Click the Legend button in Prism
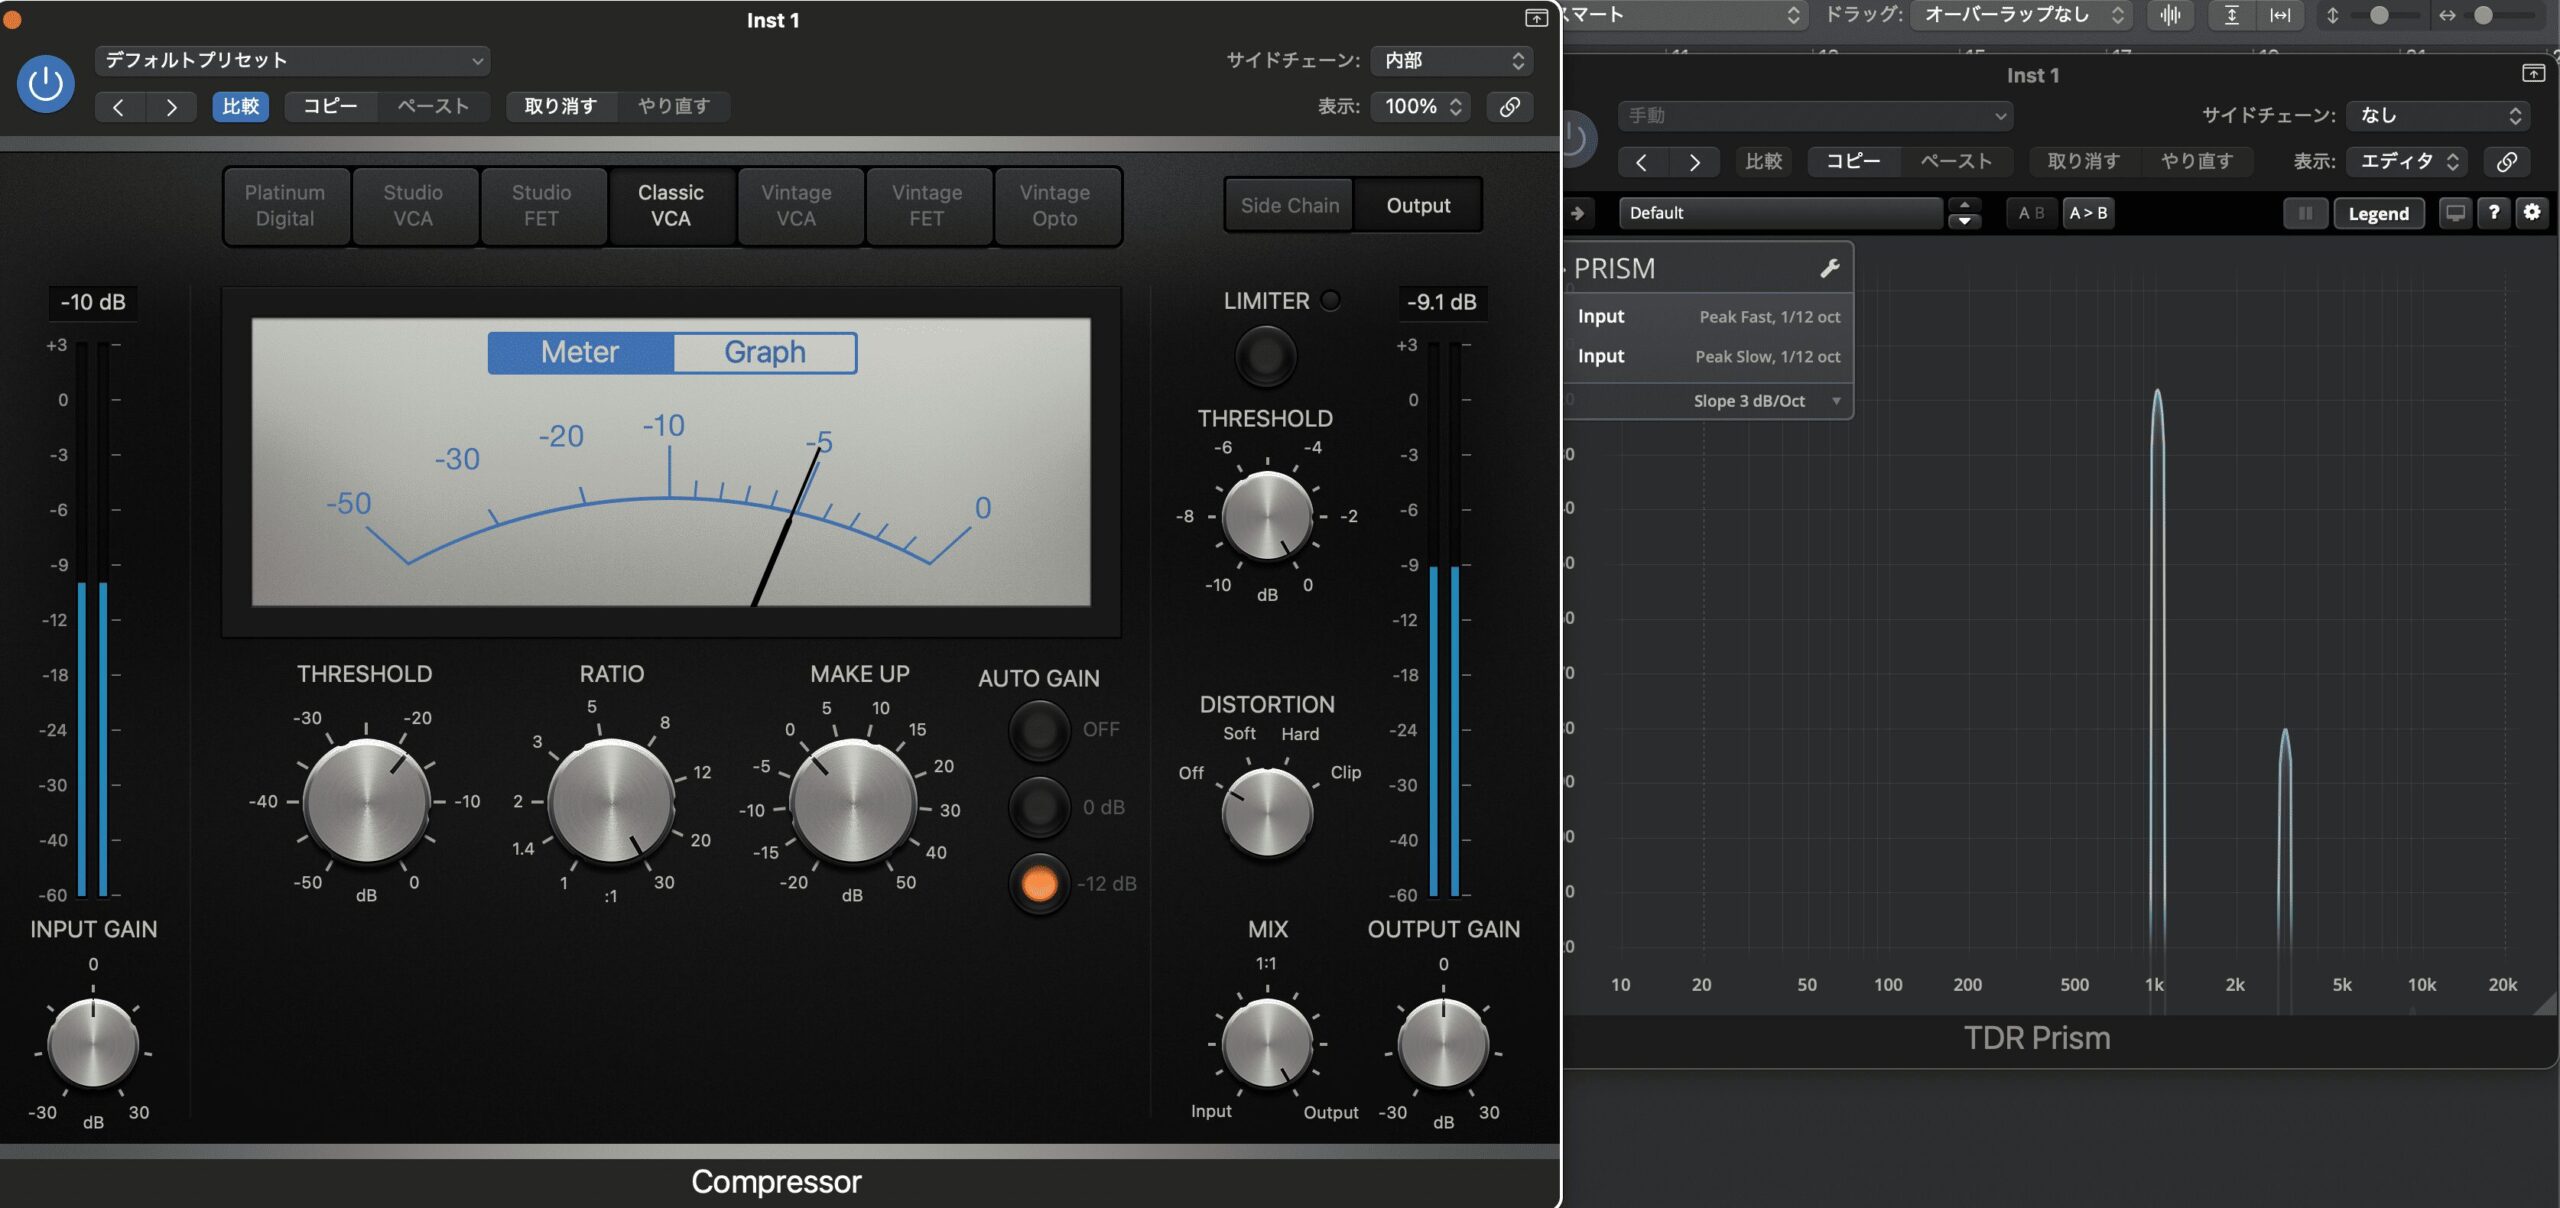 [x=2377, y=213]
